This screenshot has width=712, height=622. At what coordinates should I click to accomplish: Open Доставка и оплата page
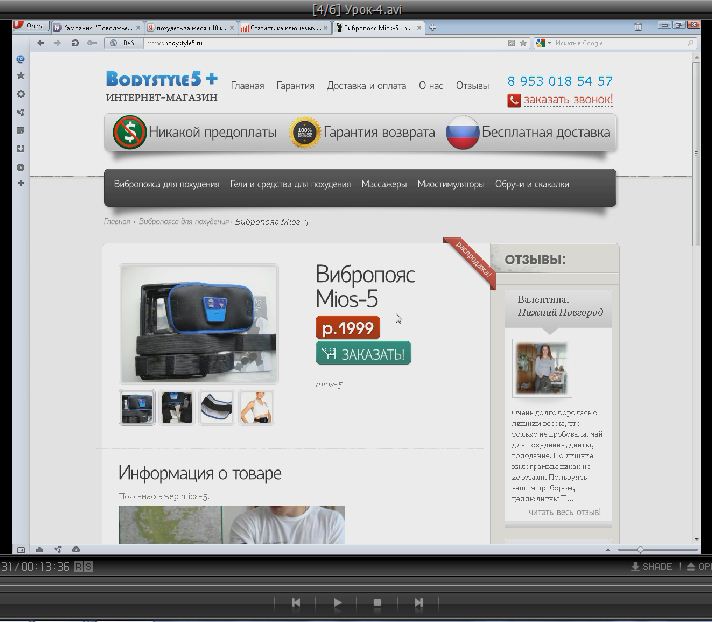point(366,85)
